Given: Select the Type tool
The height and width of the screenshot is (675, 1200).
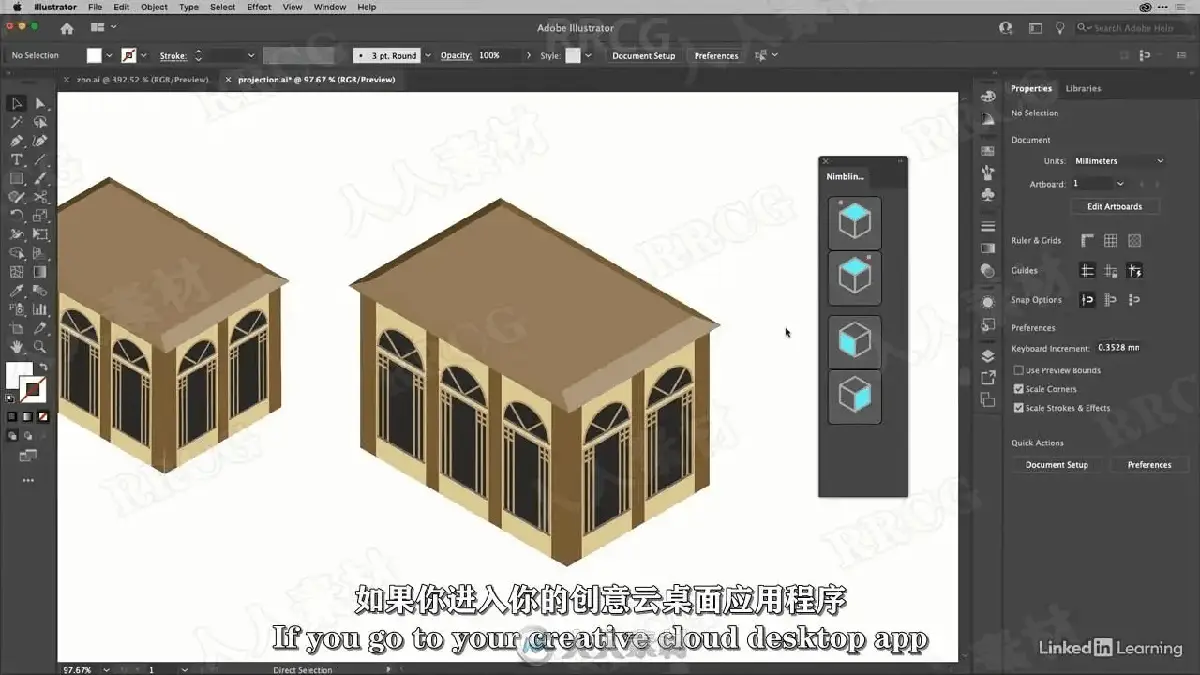Looking at the screenshot, I should 17,160.
